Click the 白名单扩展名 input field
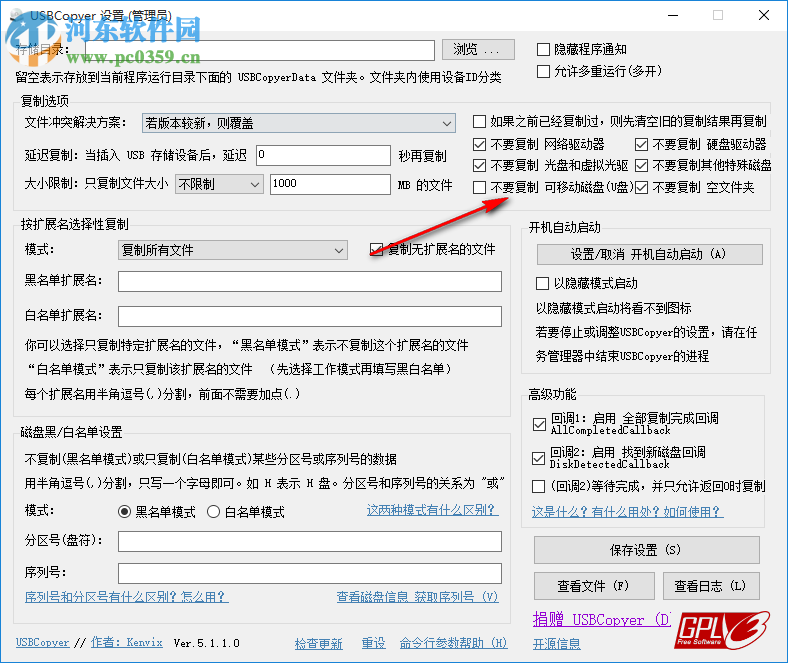This screenshot has height=663, width=788. click(310, 316)
